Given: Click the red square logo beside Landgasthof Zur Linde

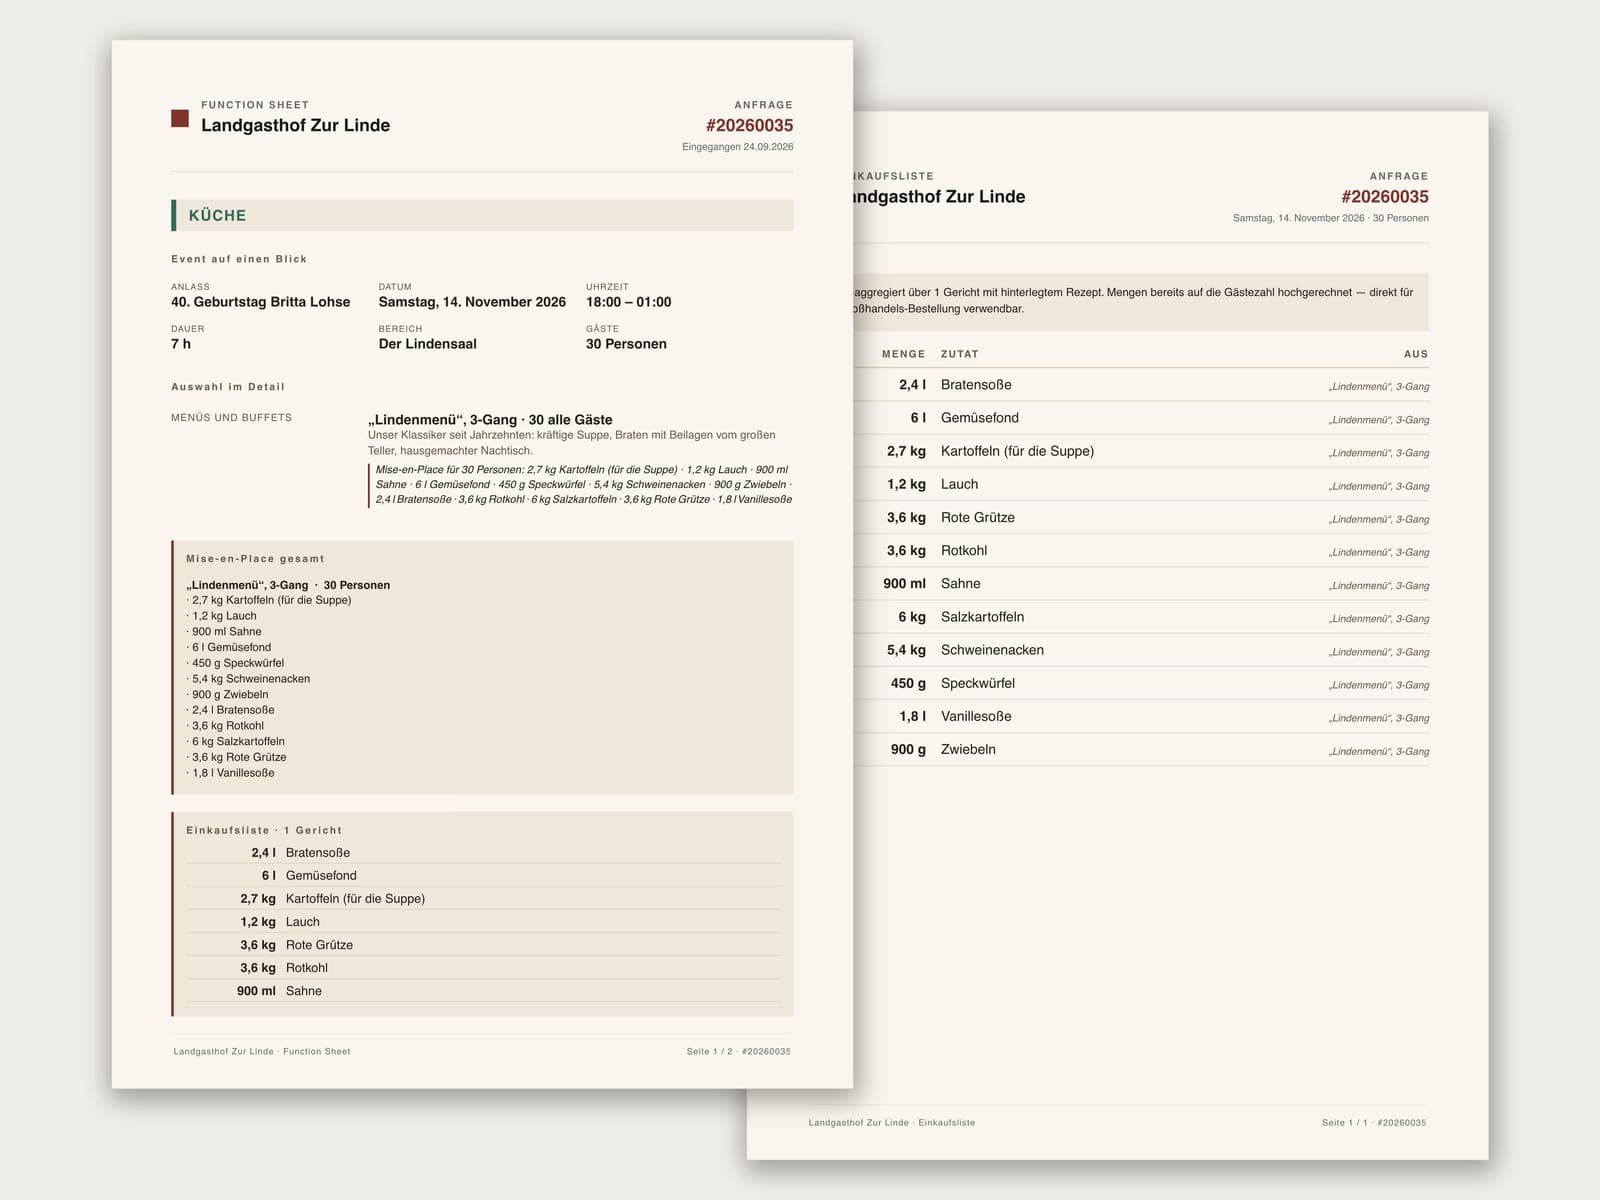Looking at the screenshot, I should [180, 119].
